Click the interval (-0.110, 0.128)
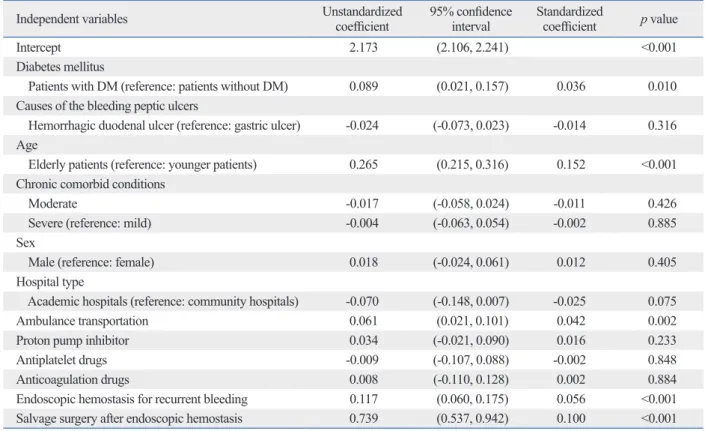The width and height of the screenshot is (705, 431). click(471, 380)
